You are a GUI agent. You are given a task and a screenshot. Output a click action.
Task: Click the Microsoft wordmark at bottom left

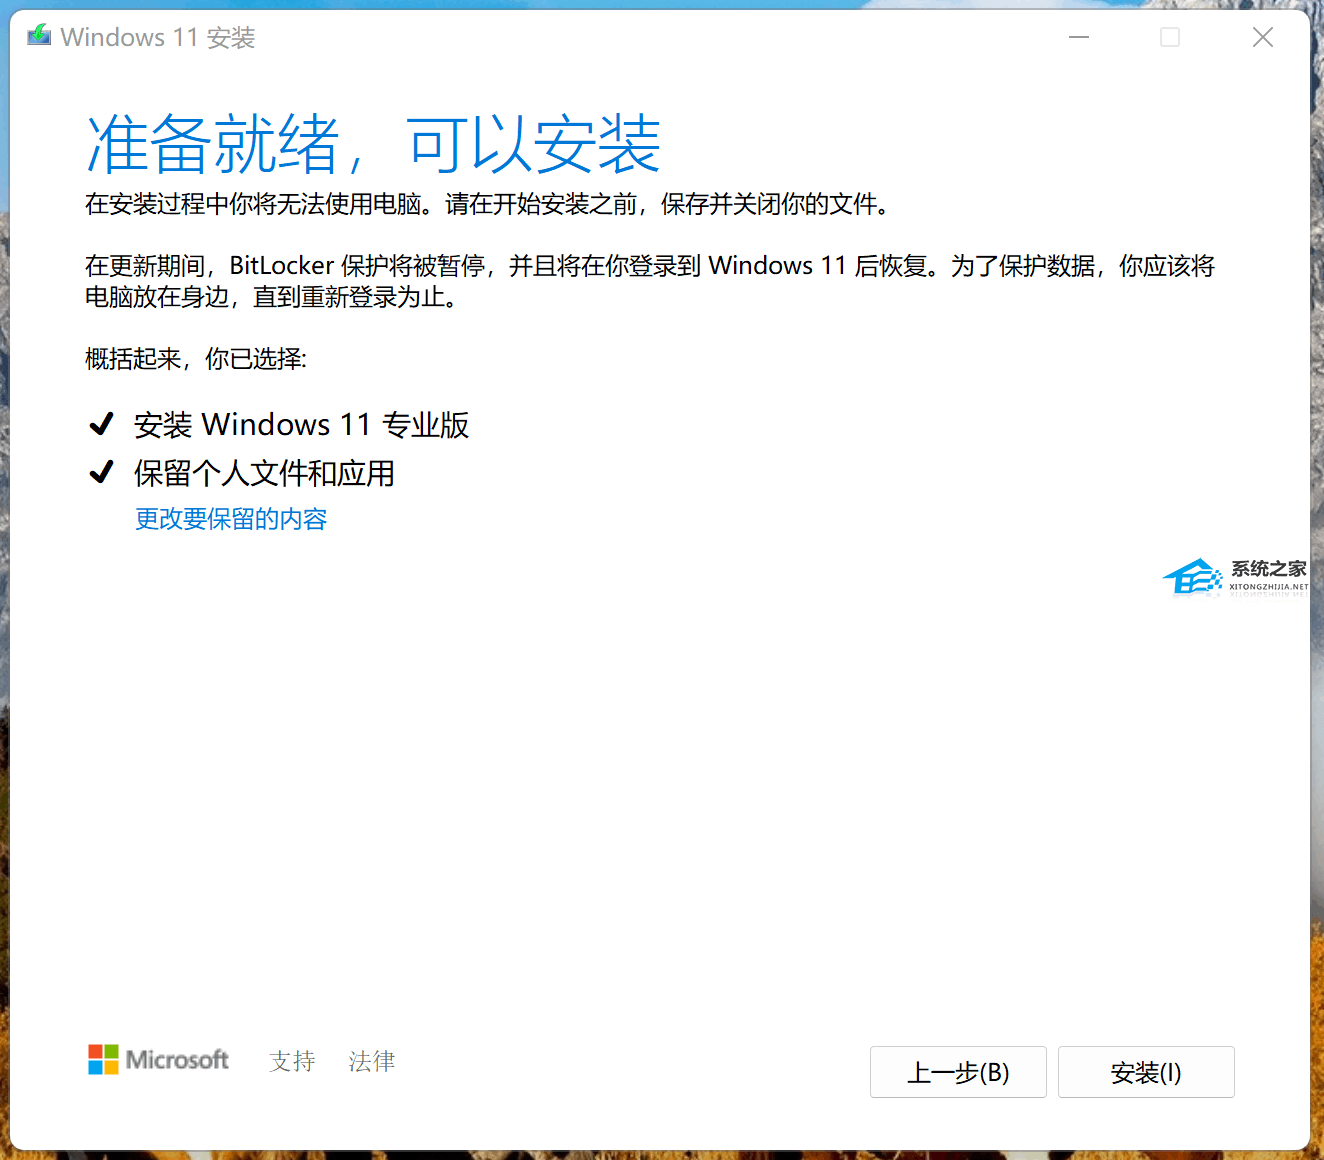[176, 1060]
